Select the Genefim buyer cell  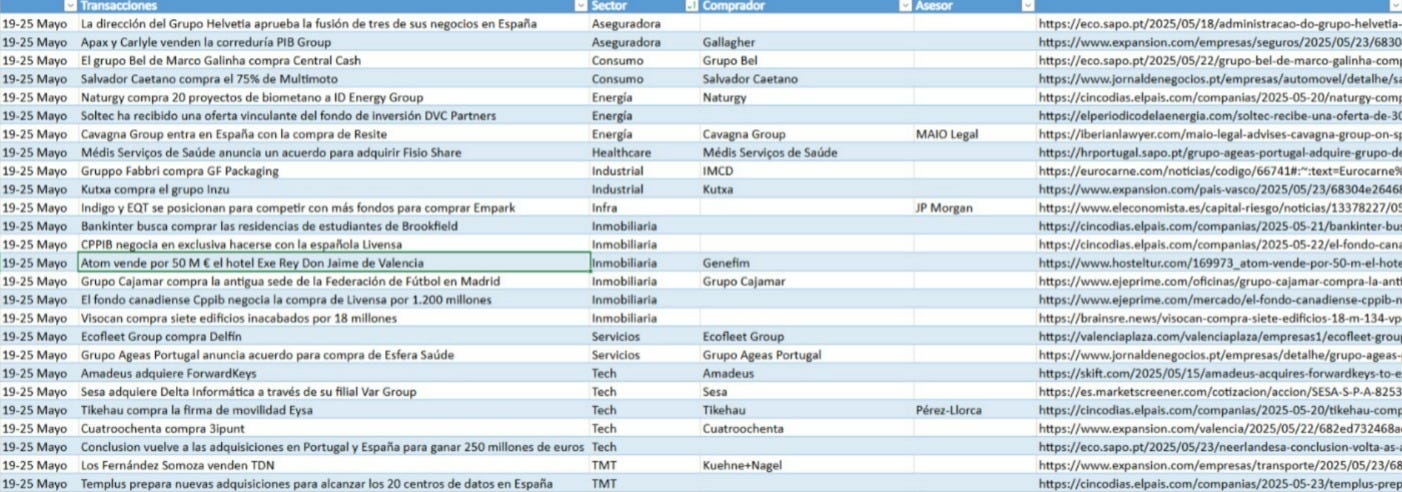coord(807,262)
